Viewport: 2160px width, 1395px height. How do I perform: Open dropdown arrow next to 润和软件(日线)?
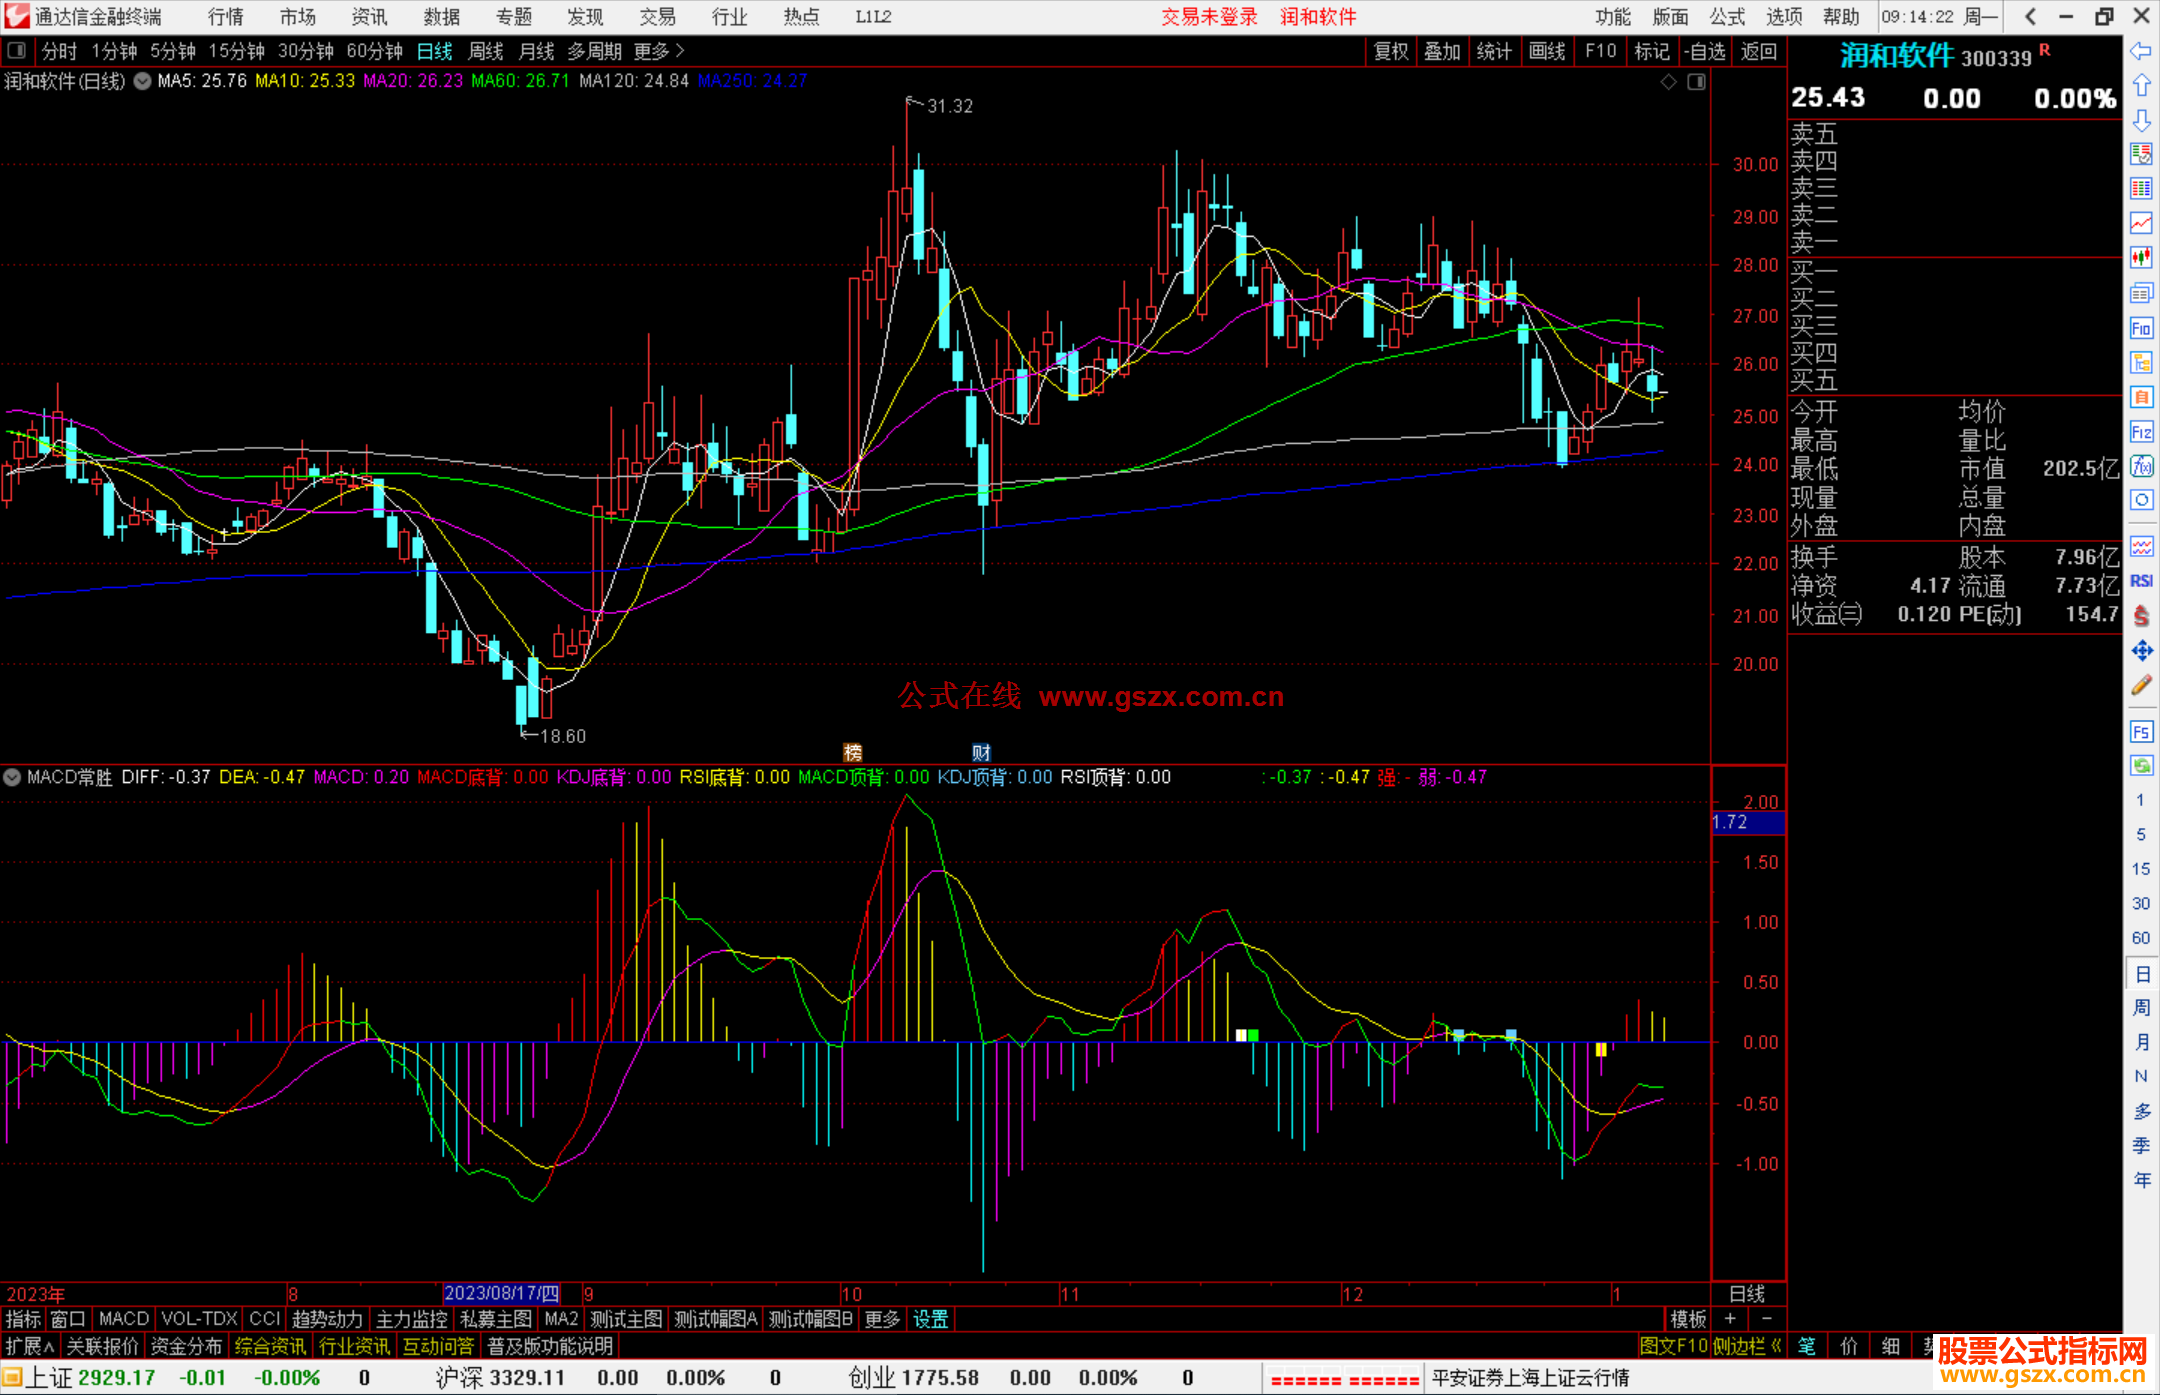(143, 81)
